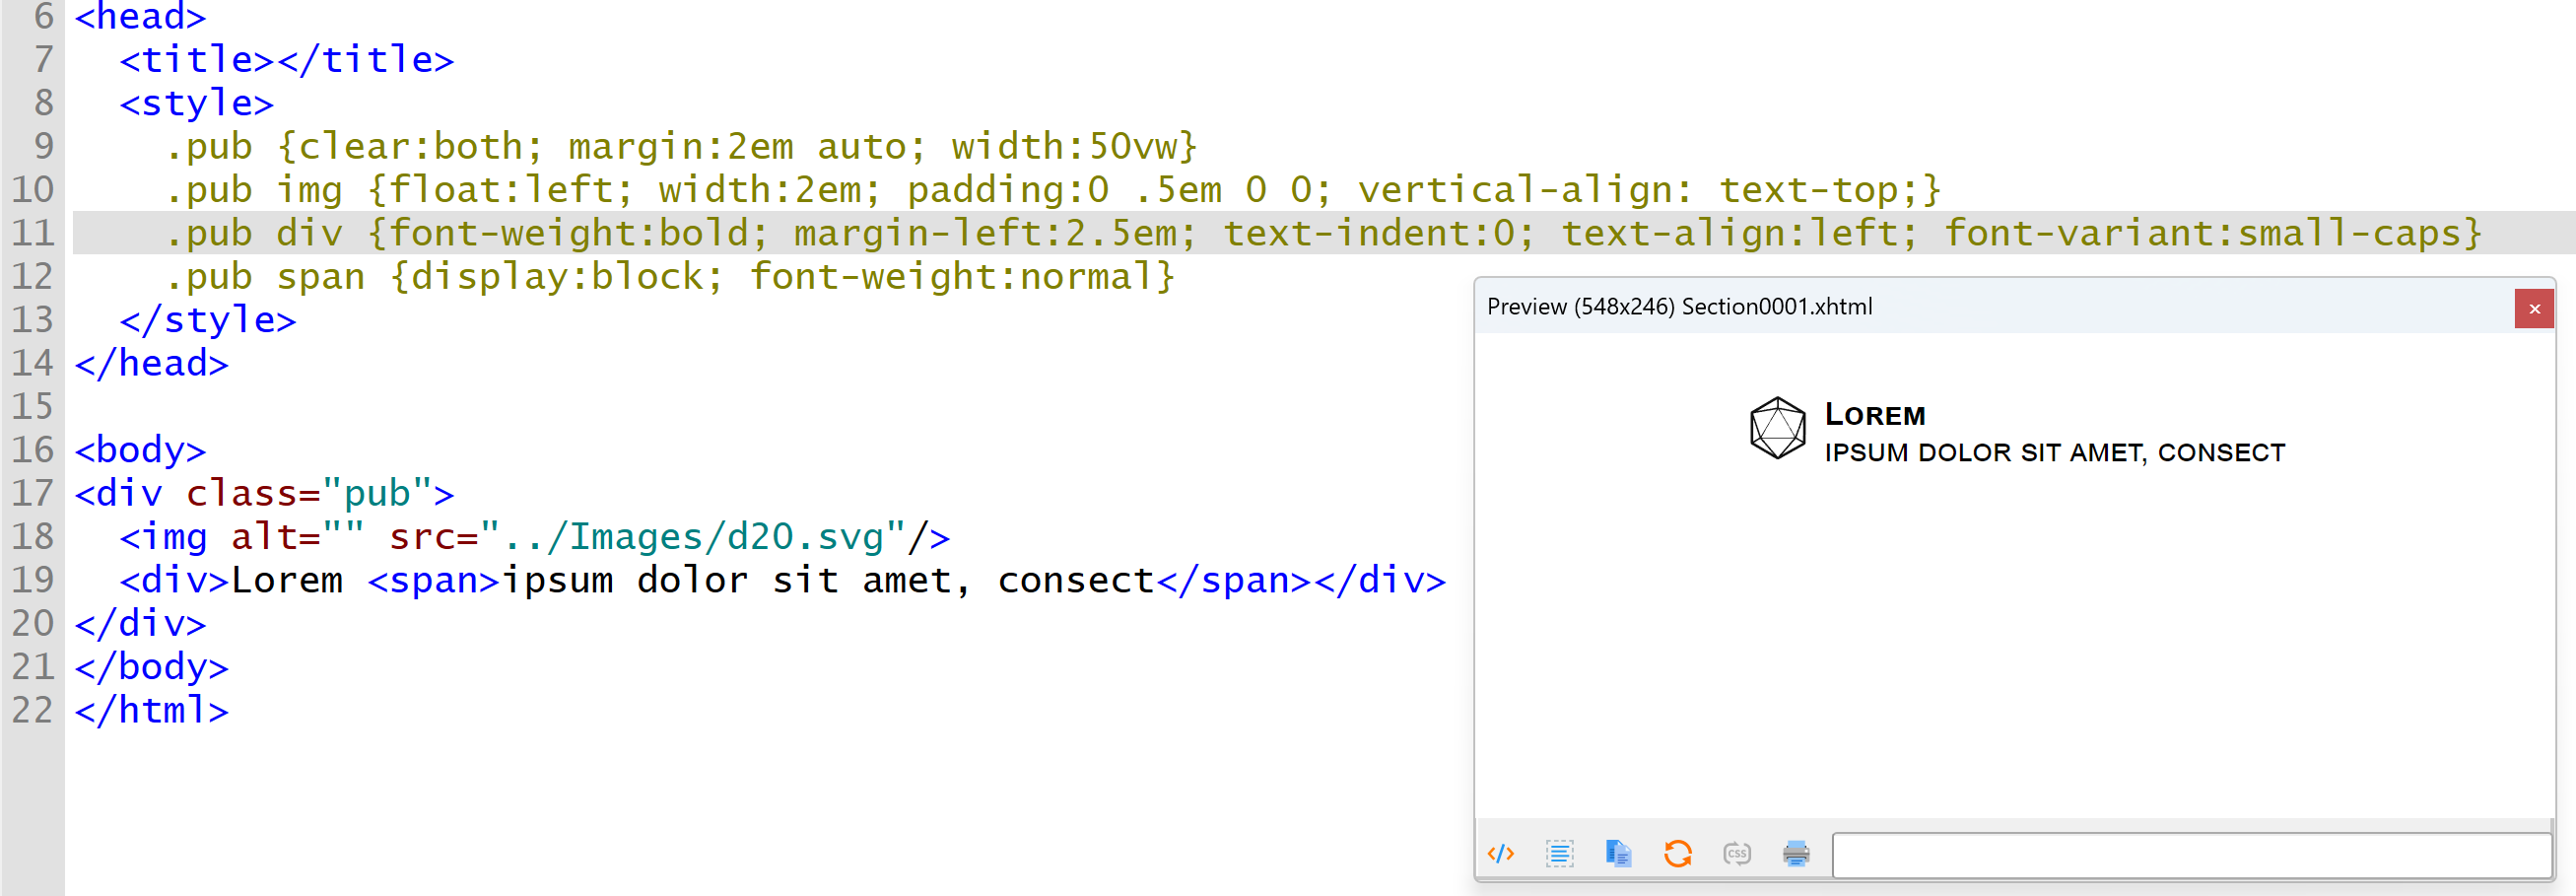Viewport: 2576px width, 896px height.
Task: Click the '../Images/d20.svg' src value
Action: [x=693, y=537]
